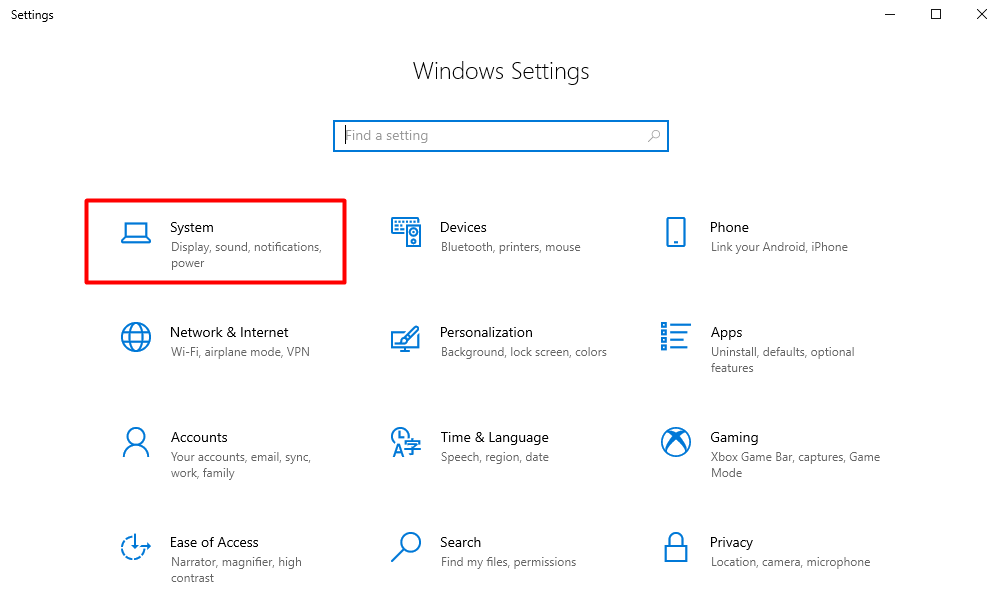Select the Accounts person icon
The width and height of the screenshot is (999, 615).
click(136, 442)
